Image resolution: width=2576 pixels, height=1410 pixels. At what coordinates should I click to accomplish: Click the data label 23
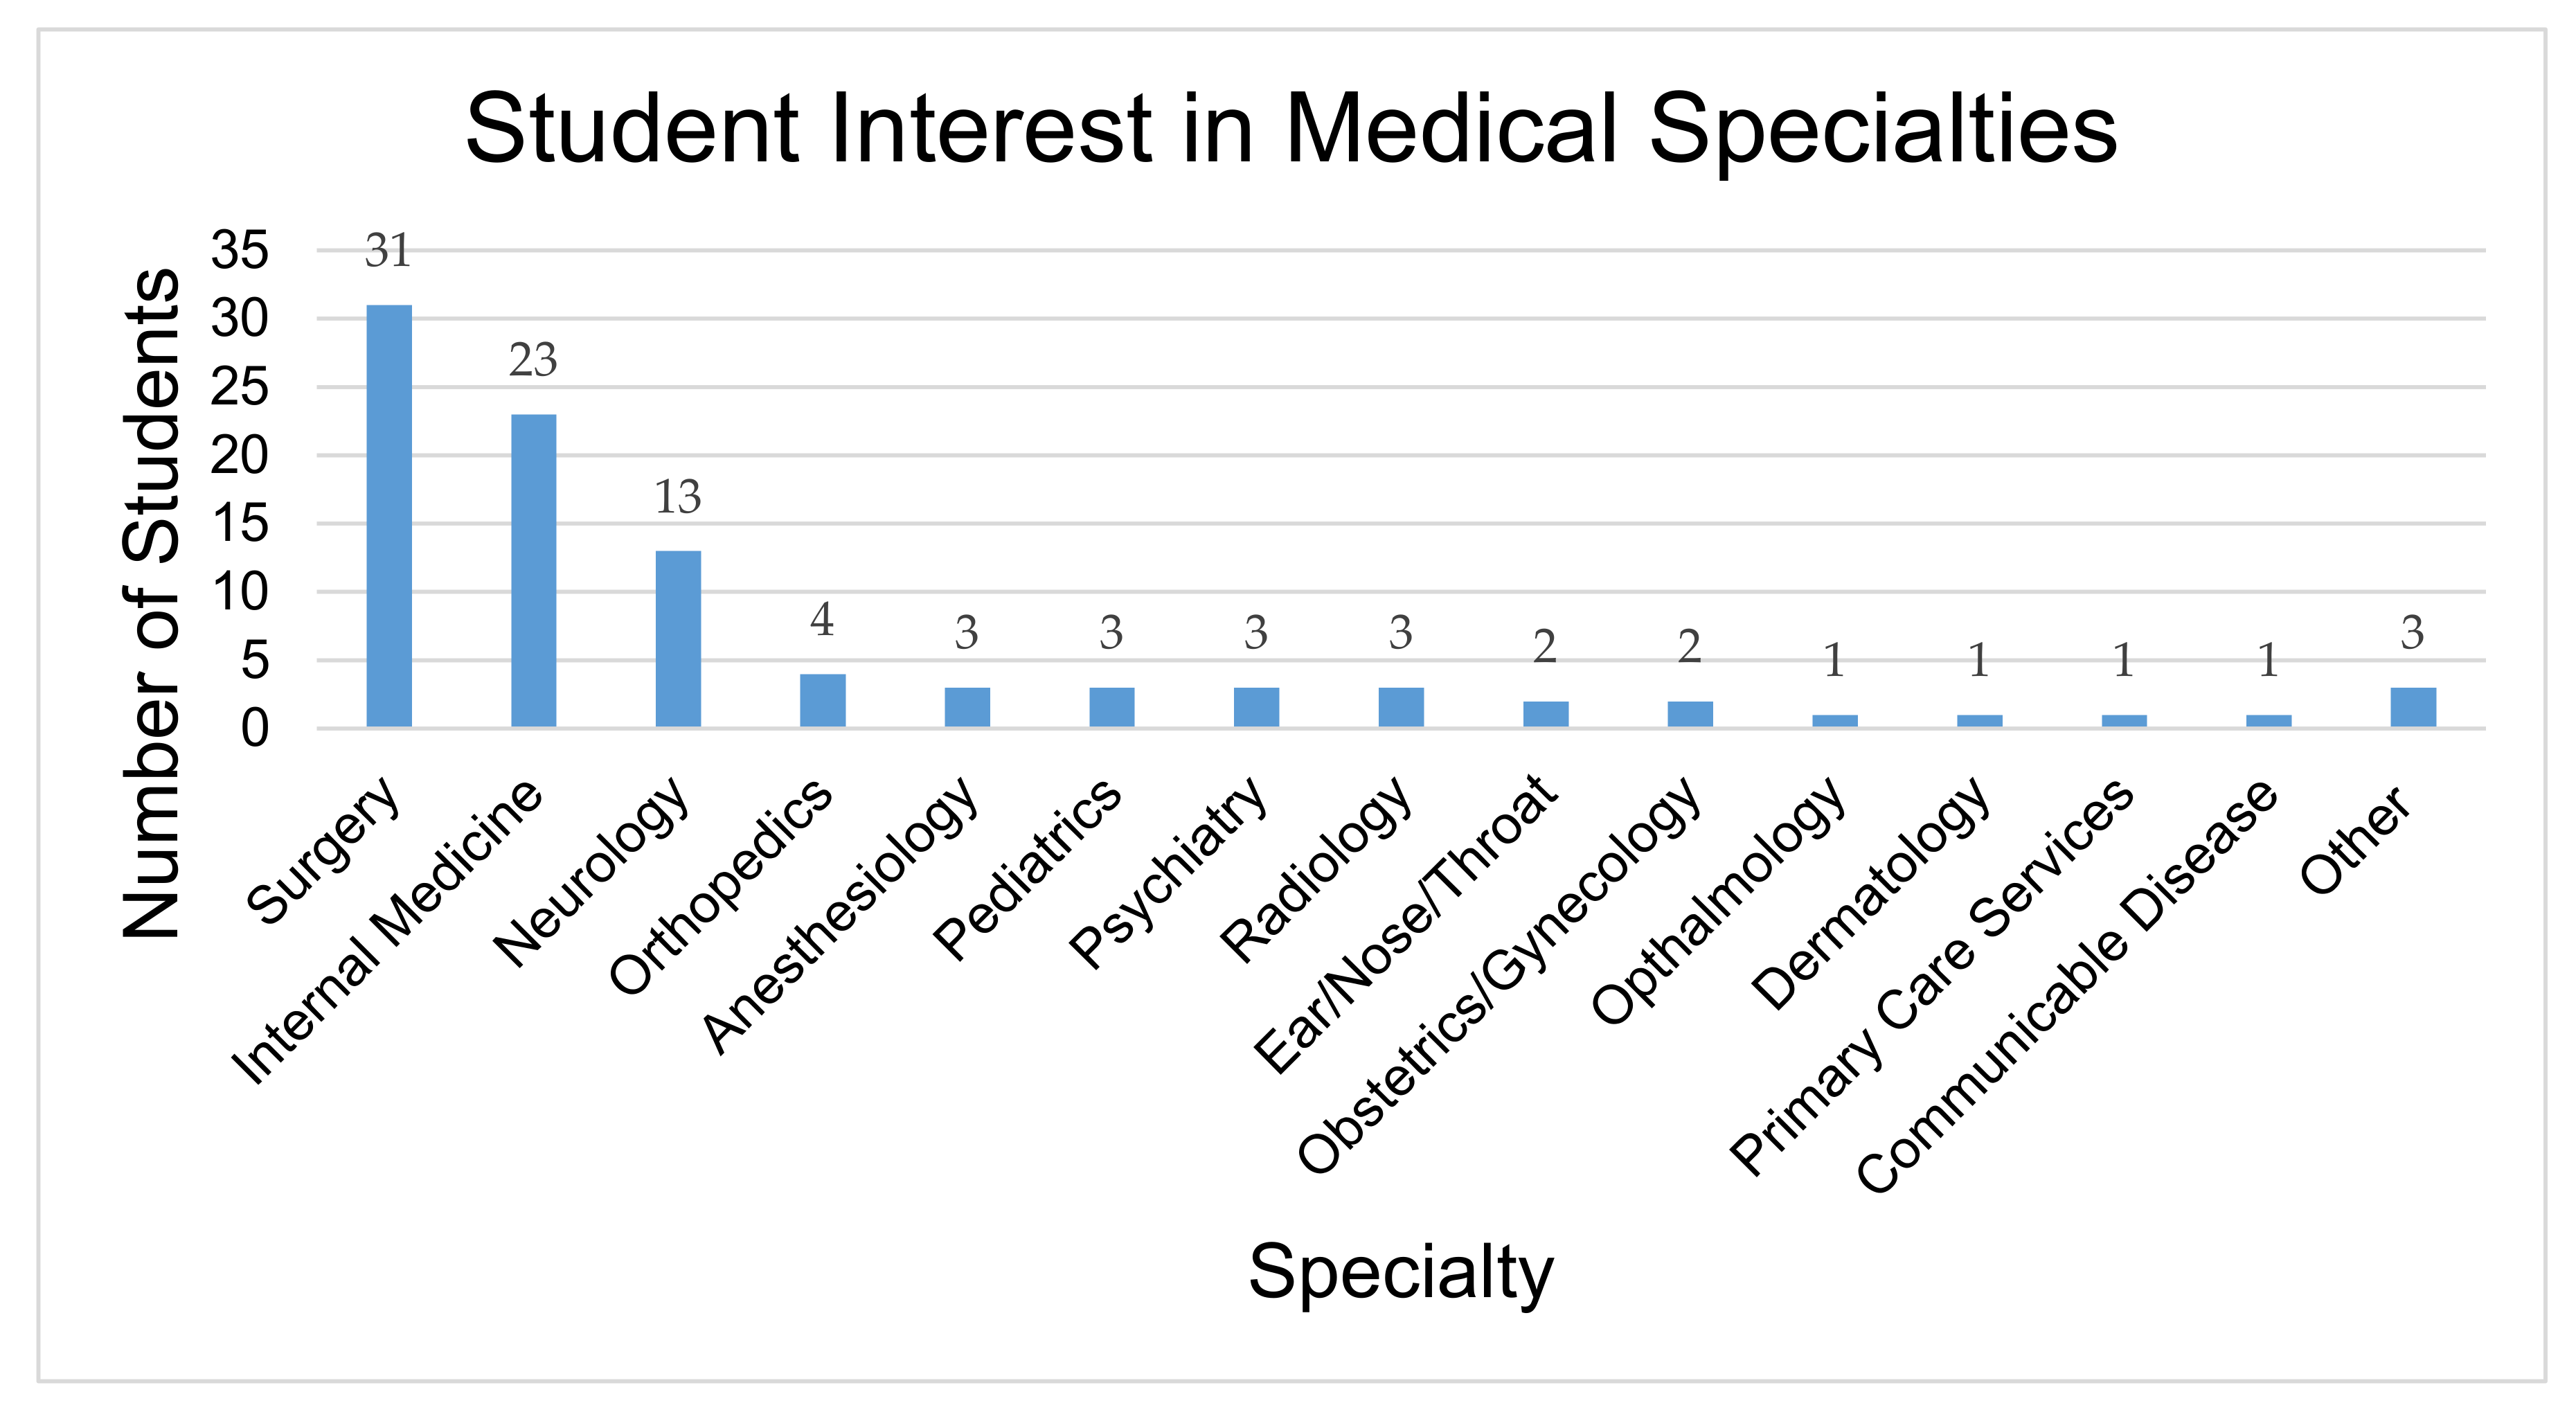533,360
